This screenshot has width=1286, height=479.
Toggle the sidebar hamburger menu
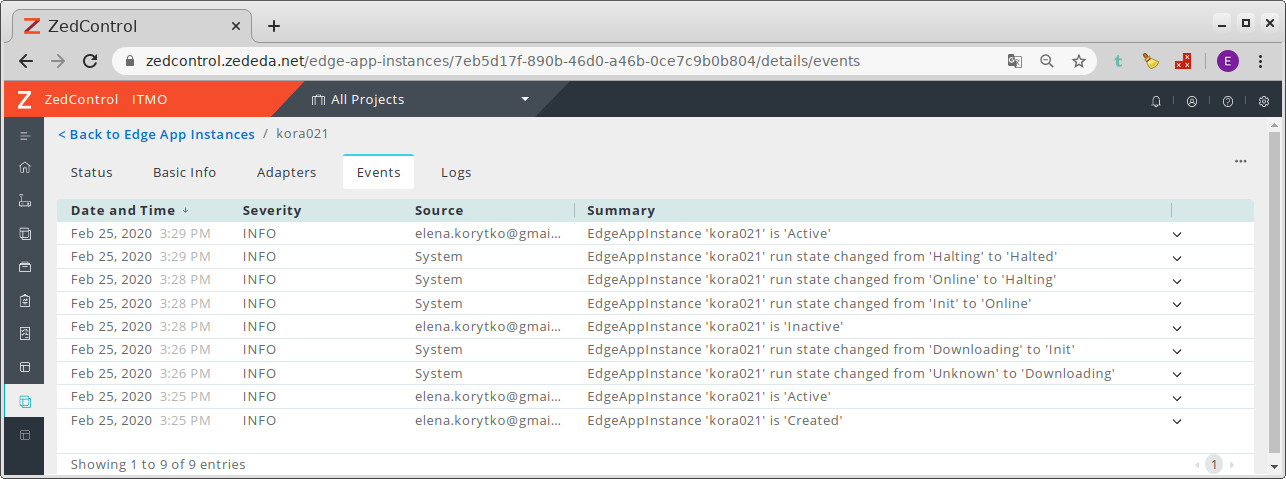coord(25,135)
